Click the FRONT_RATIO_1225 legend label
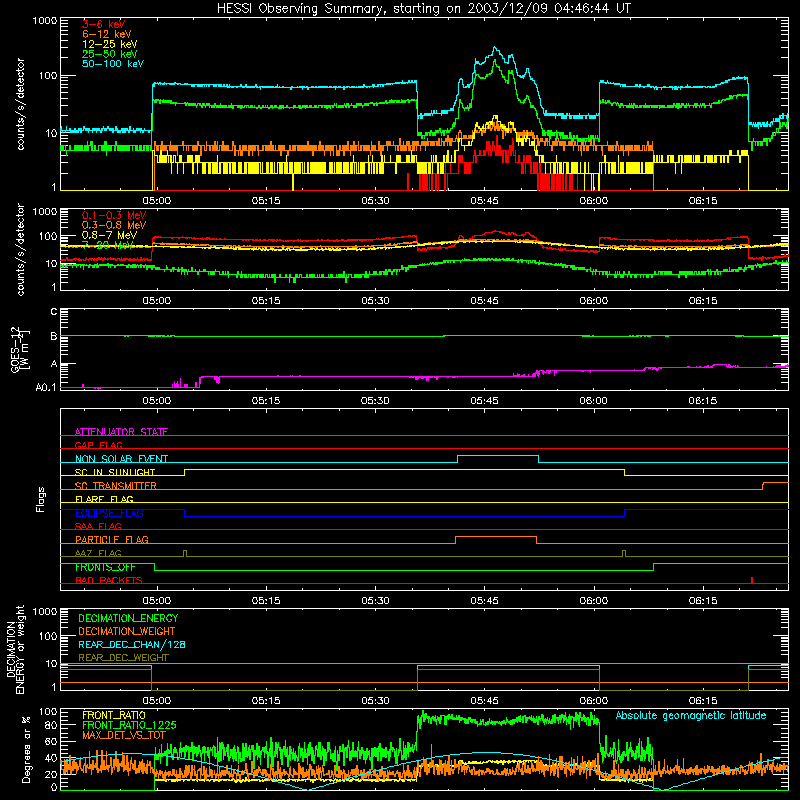800x800 pixels. click(129, 725)
